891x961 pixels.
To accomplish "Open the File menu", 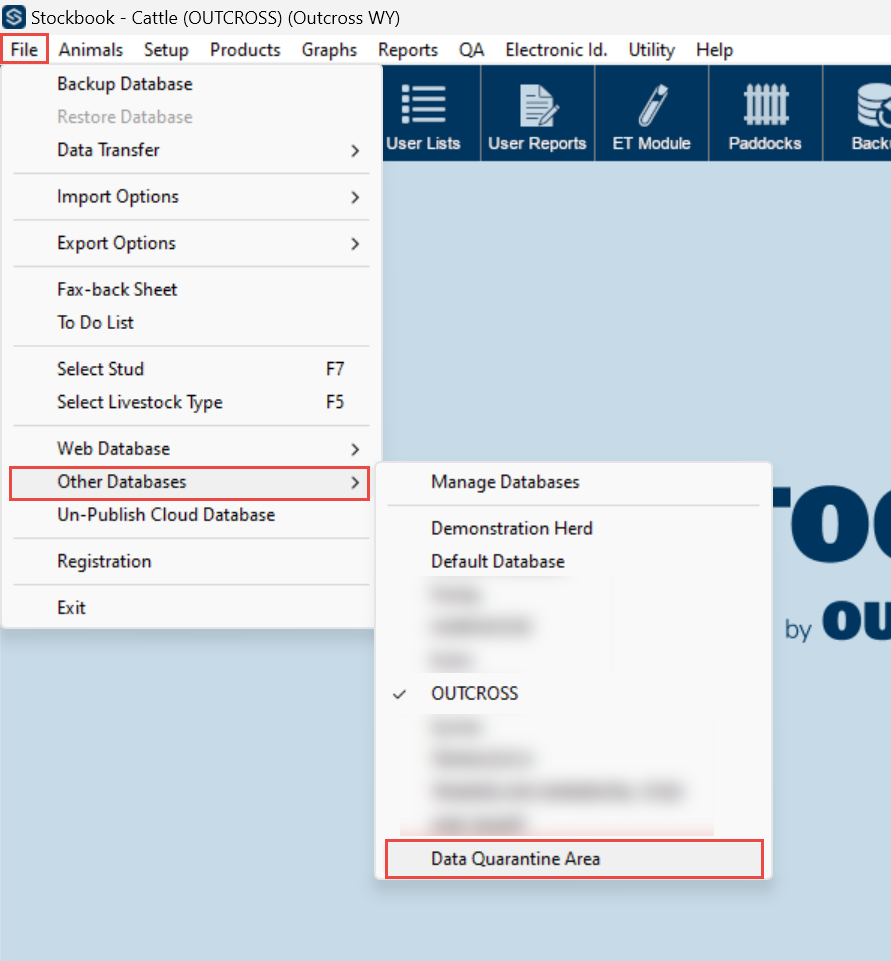I will [25, 49].
